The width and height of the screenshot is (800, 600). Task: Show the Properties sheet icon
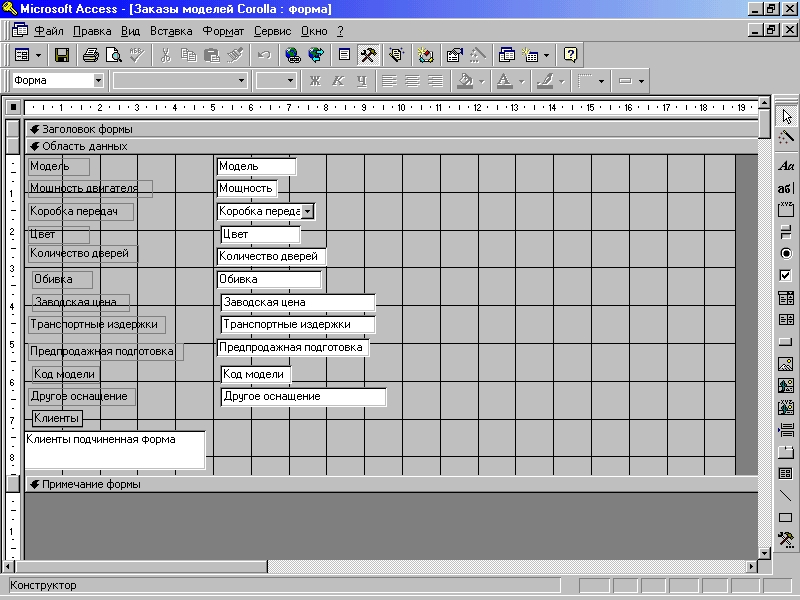pyautogui.click(x=454, y=55)
